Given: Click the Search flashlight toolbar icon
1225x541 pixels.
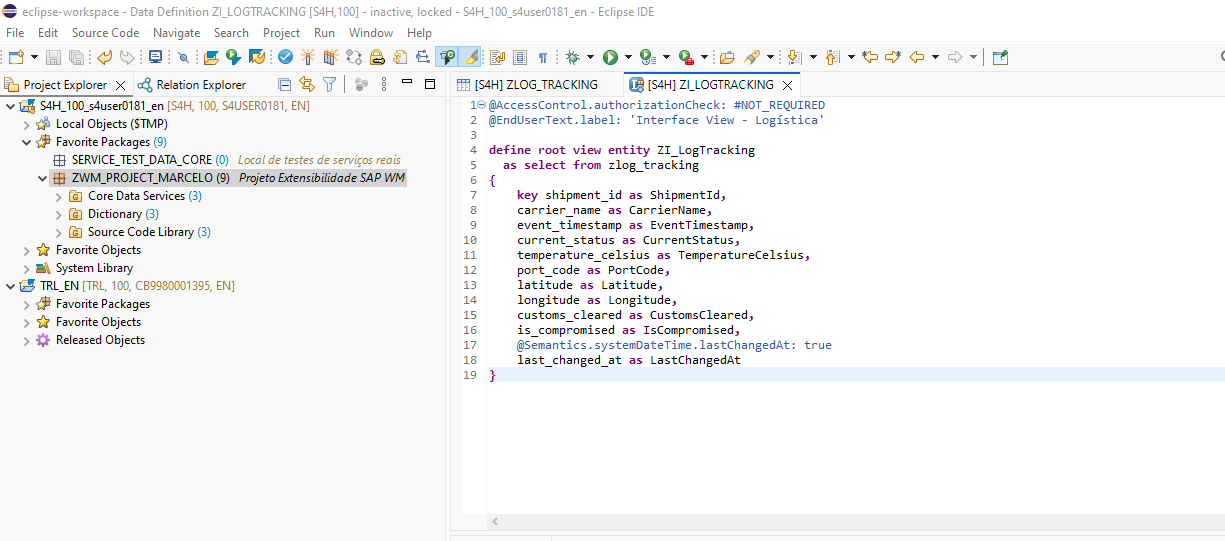Looking at the screenshot, I should (752, 57).
